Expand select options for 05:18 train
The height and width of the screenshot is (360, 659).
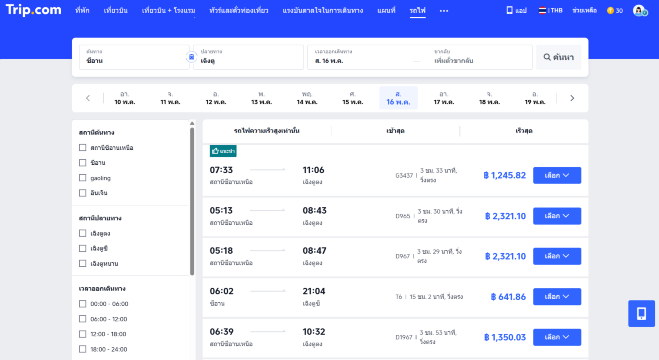[x=557, y=256]
